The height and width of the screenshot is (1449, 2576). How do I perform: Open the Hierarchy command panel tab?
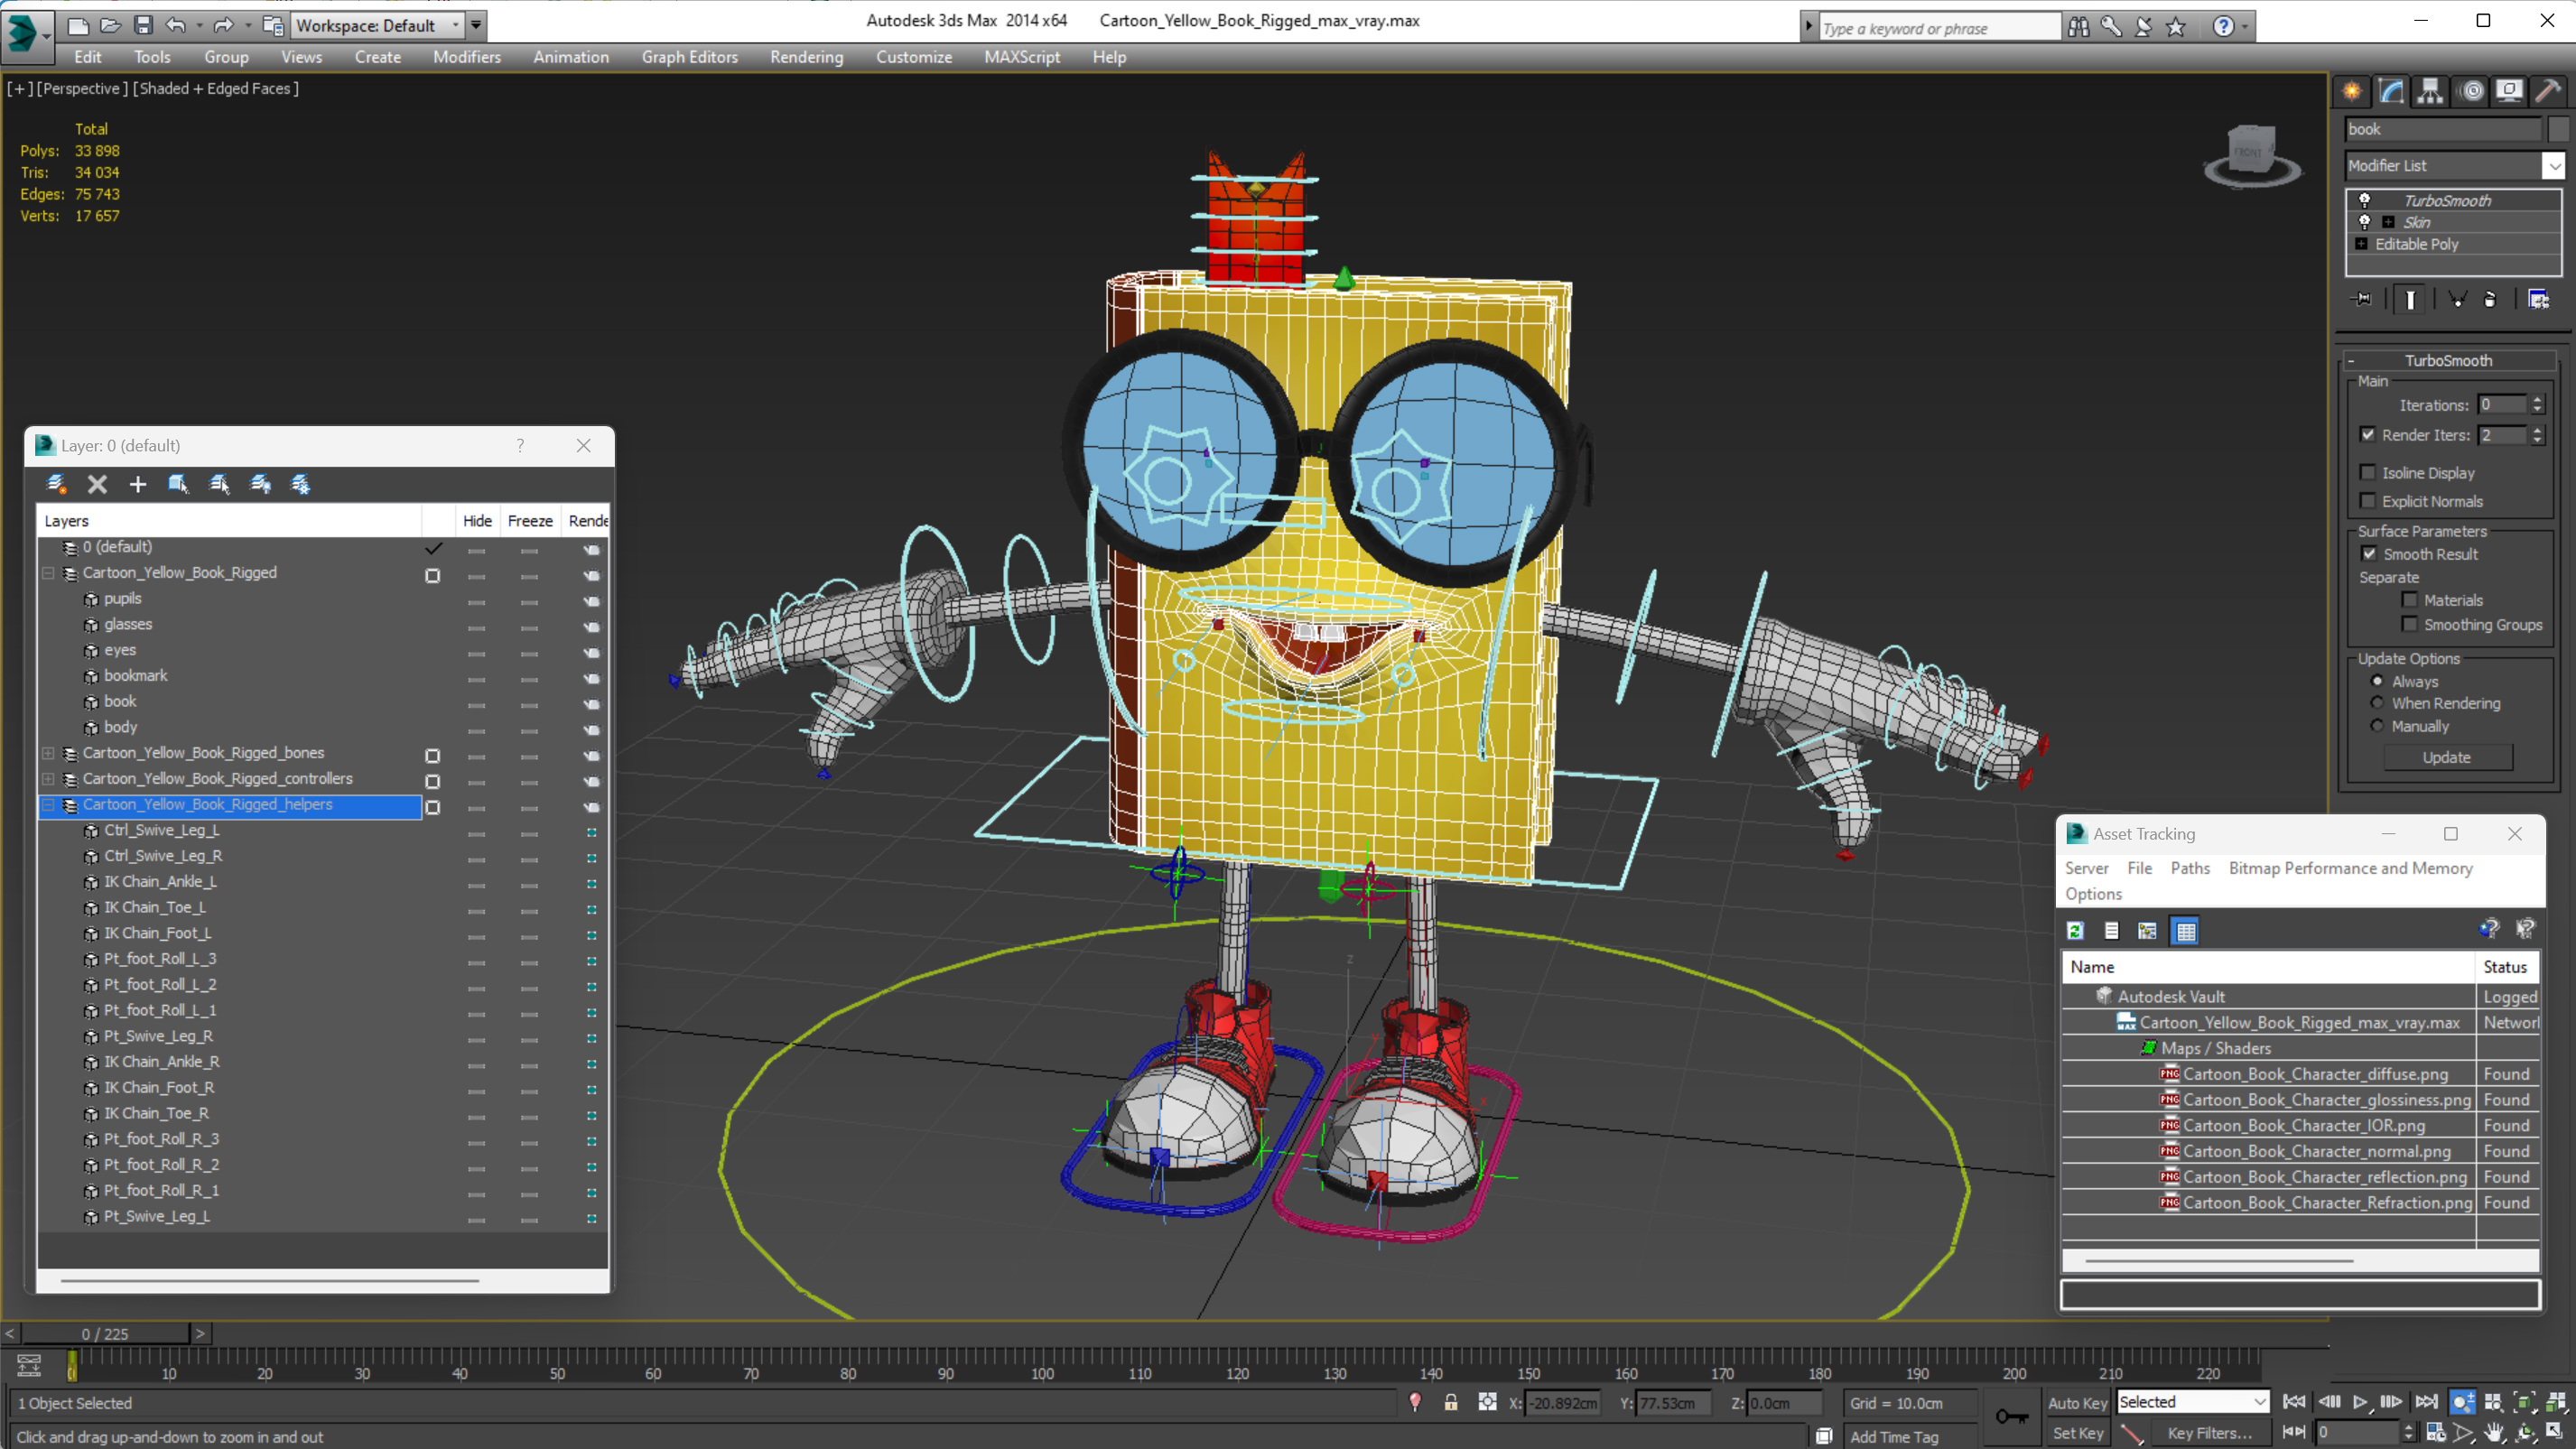coord(2430,91)
